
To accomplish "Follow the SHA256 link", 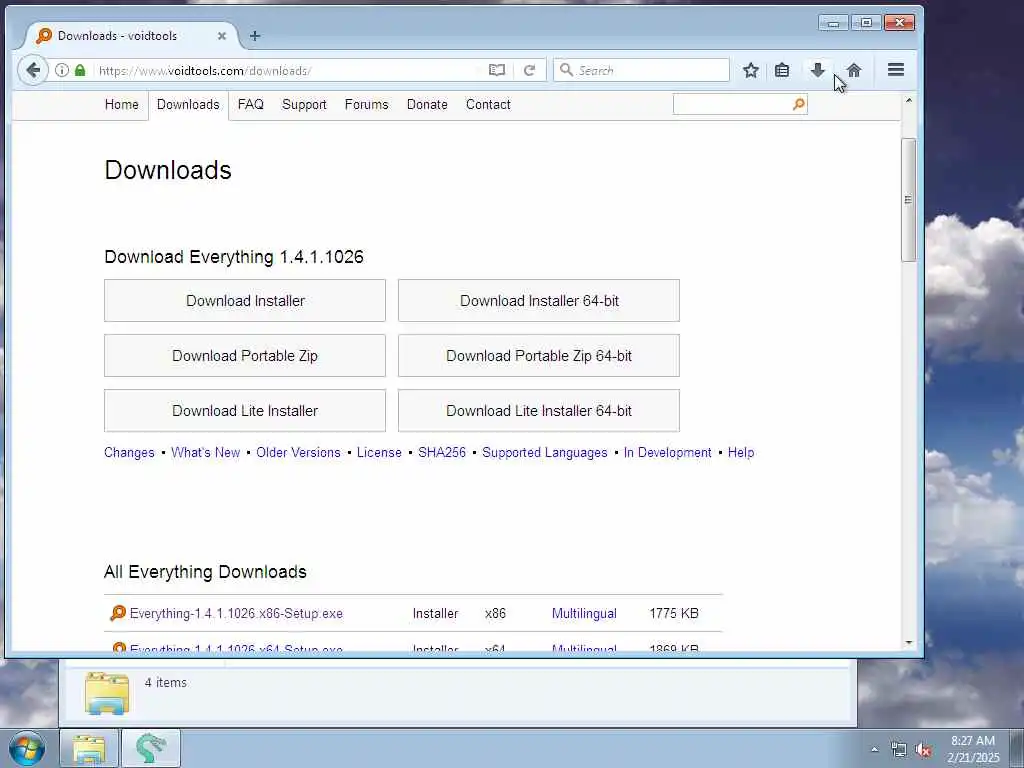I will [x=441, y=452].
